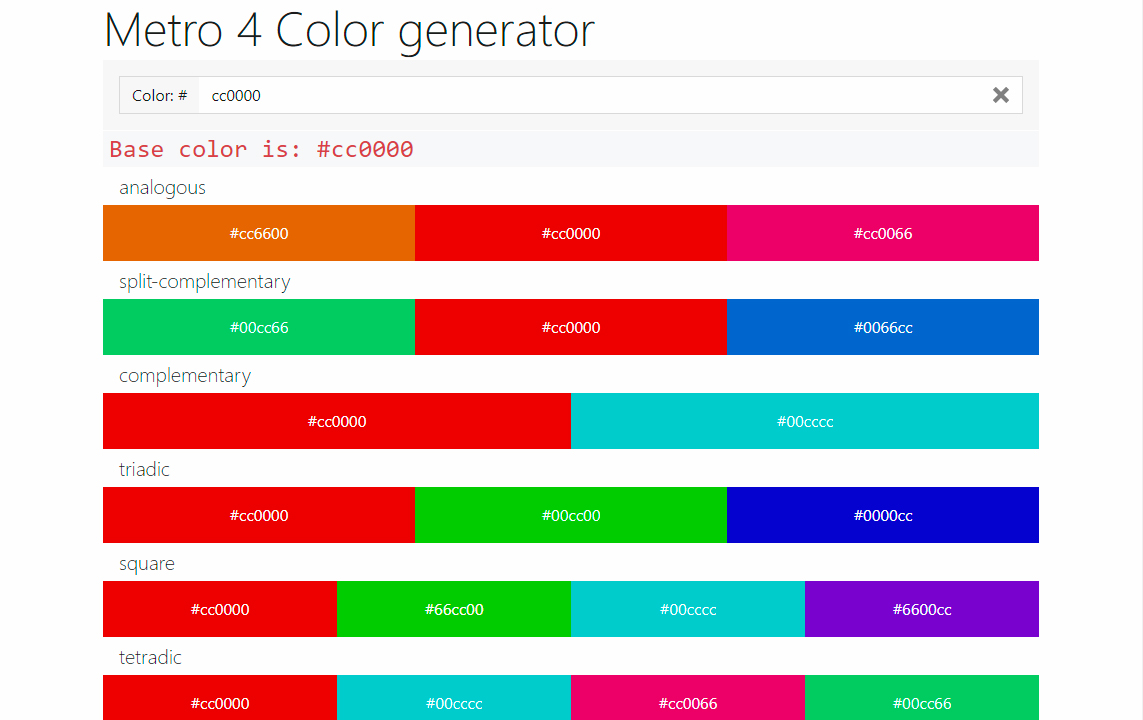This screenshot has width=1143, height=720.
Task: Click the blue #0066cc split-complementary swatch
Action: [882, 327]
